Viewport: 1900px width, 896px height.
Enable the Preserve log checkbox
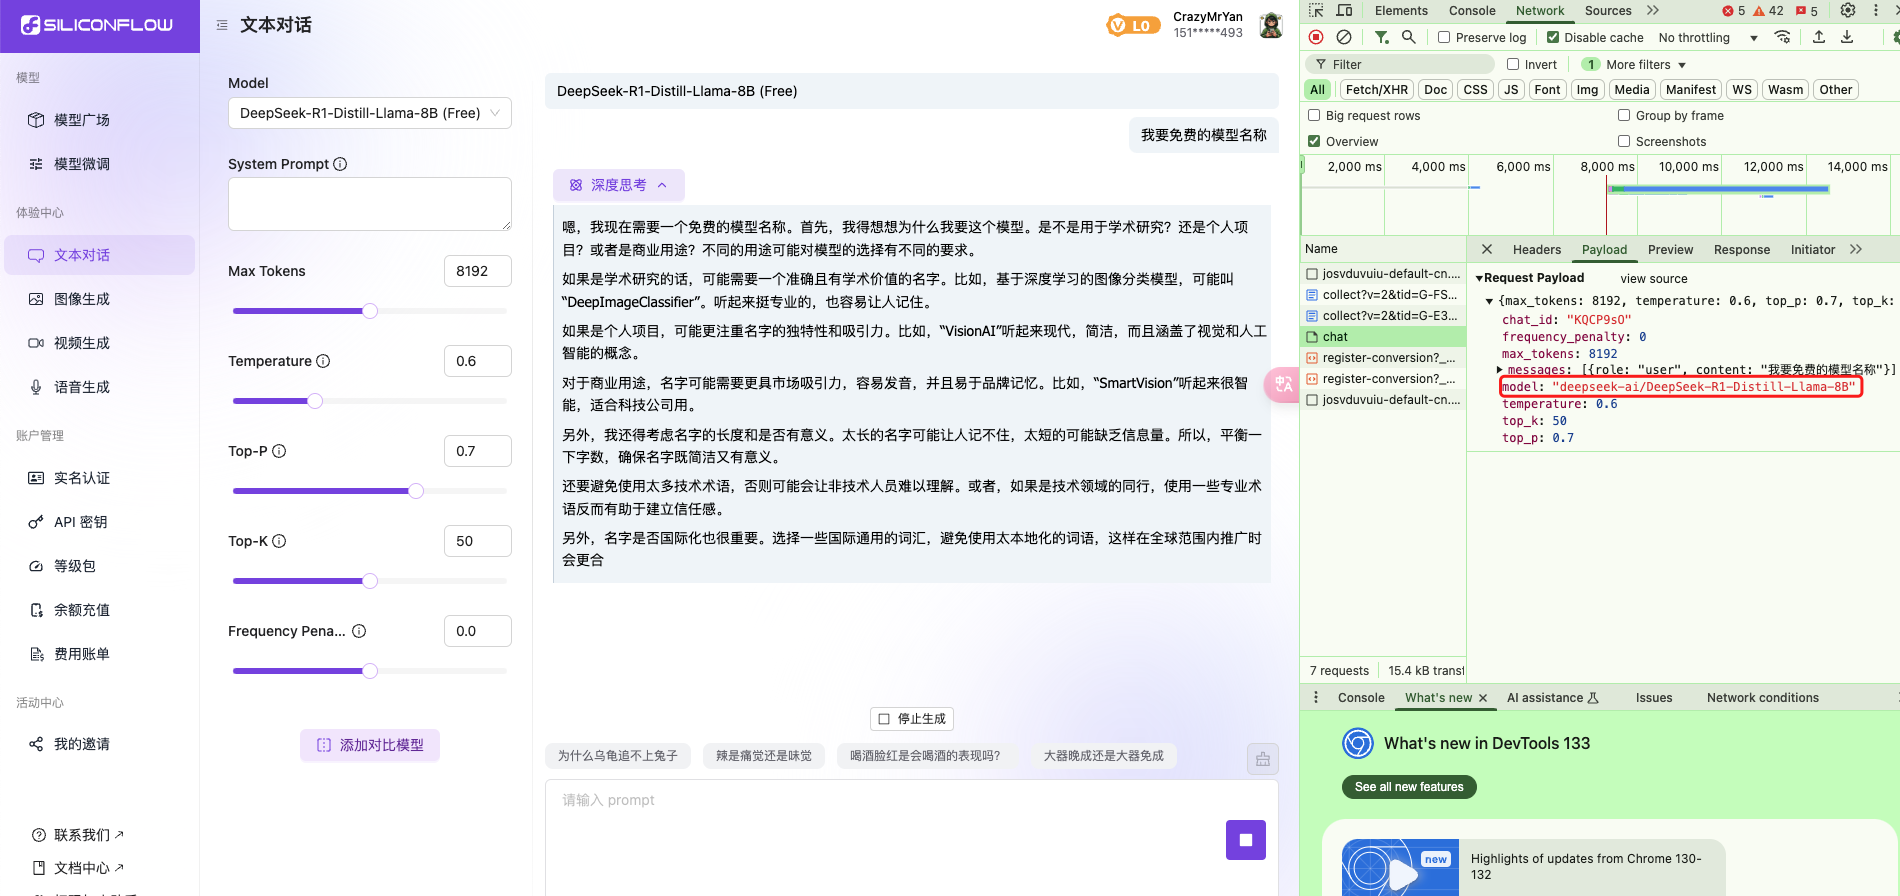(x=1444, y=38)
